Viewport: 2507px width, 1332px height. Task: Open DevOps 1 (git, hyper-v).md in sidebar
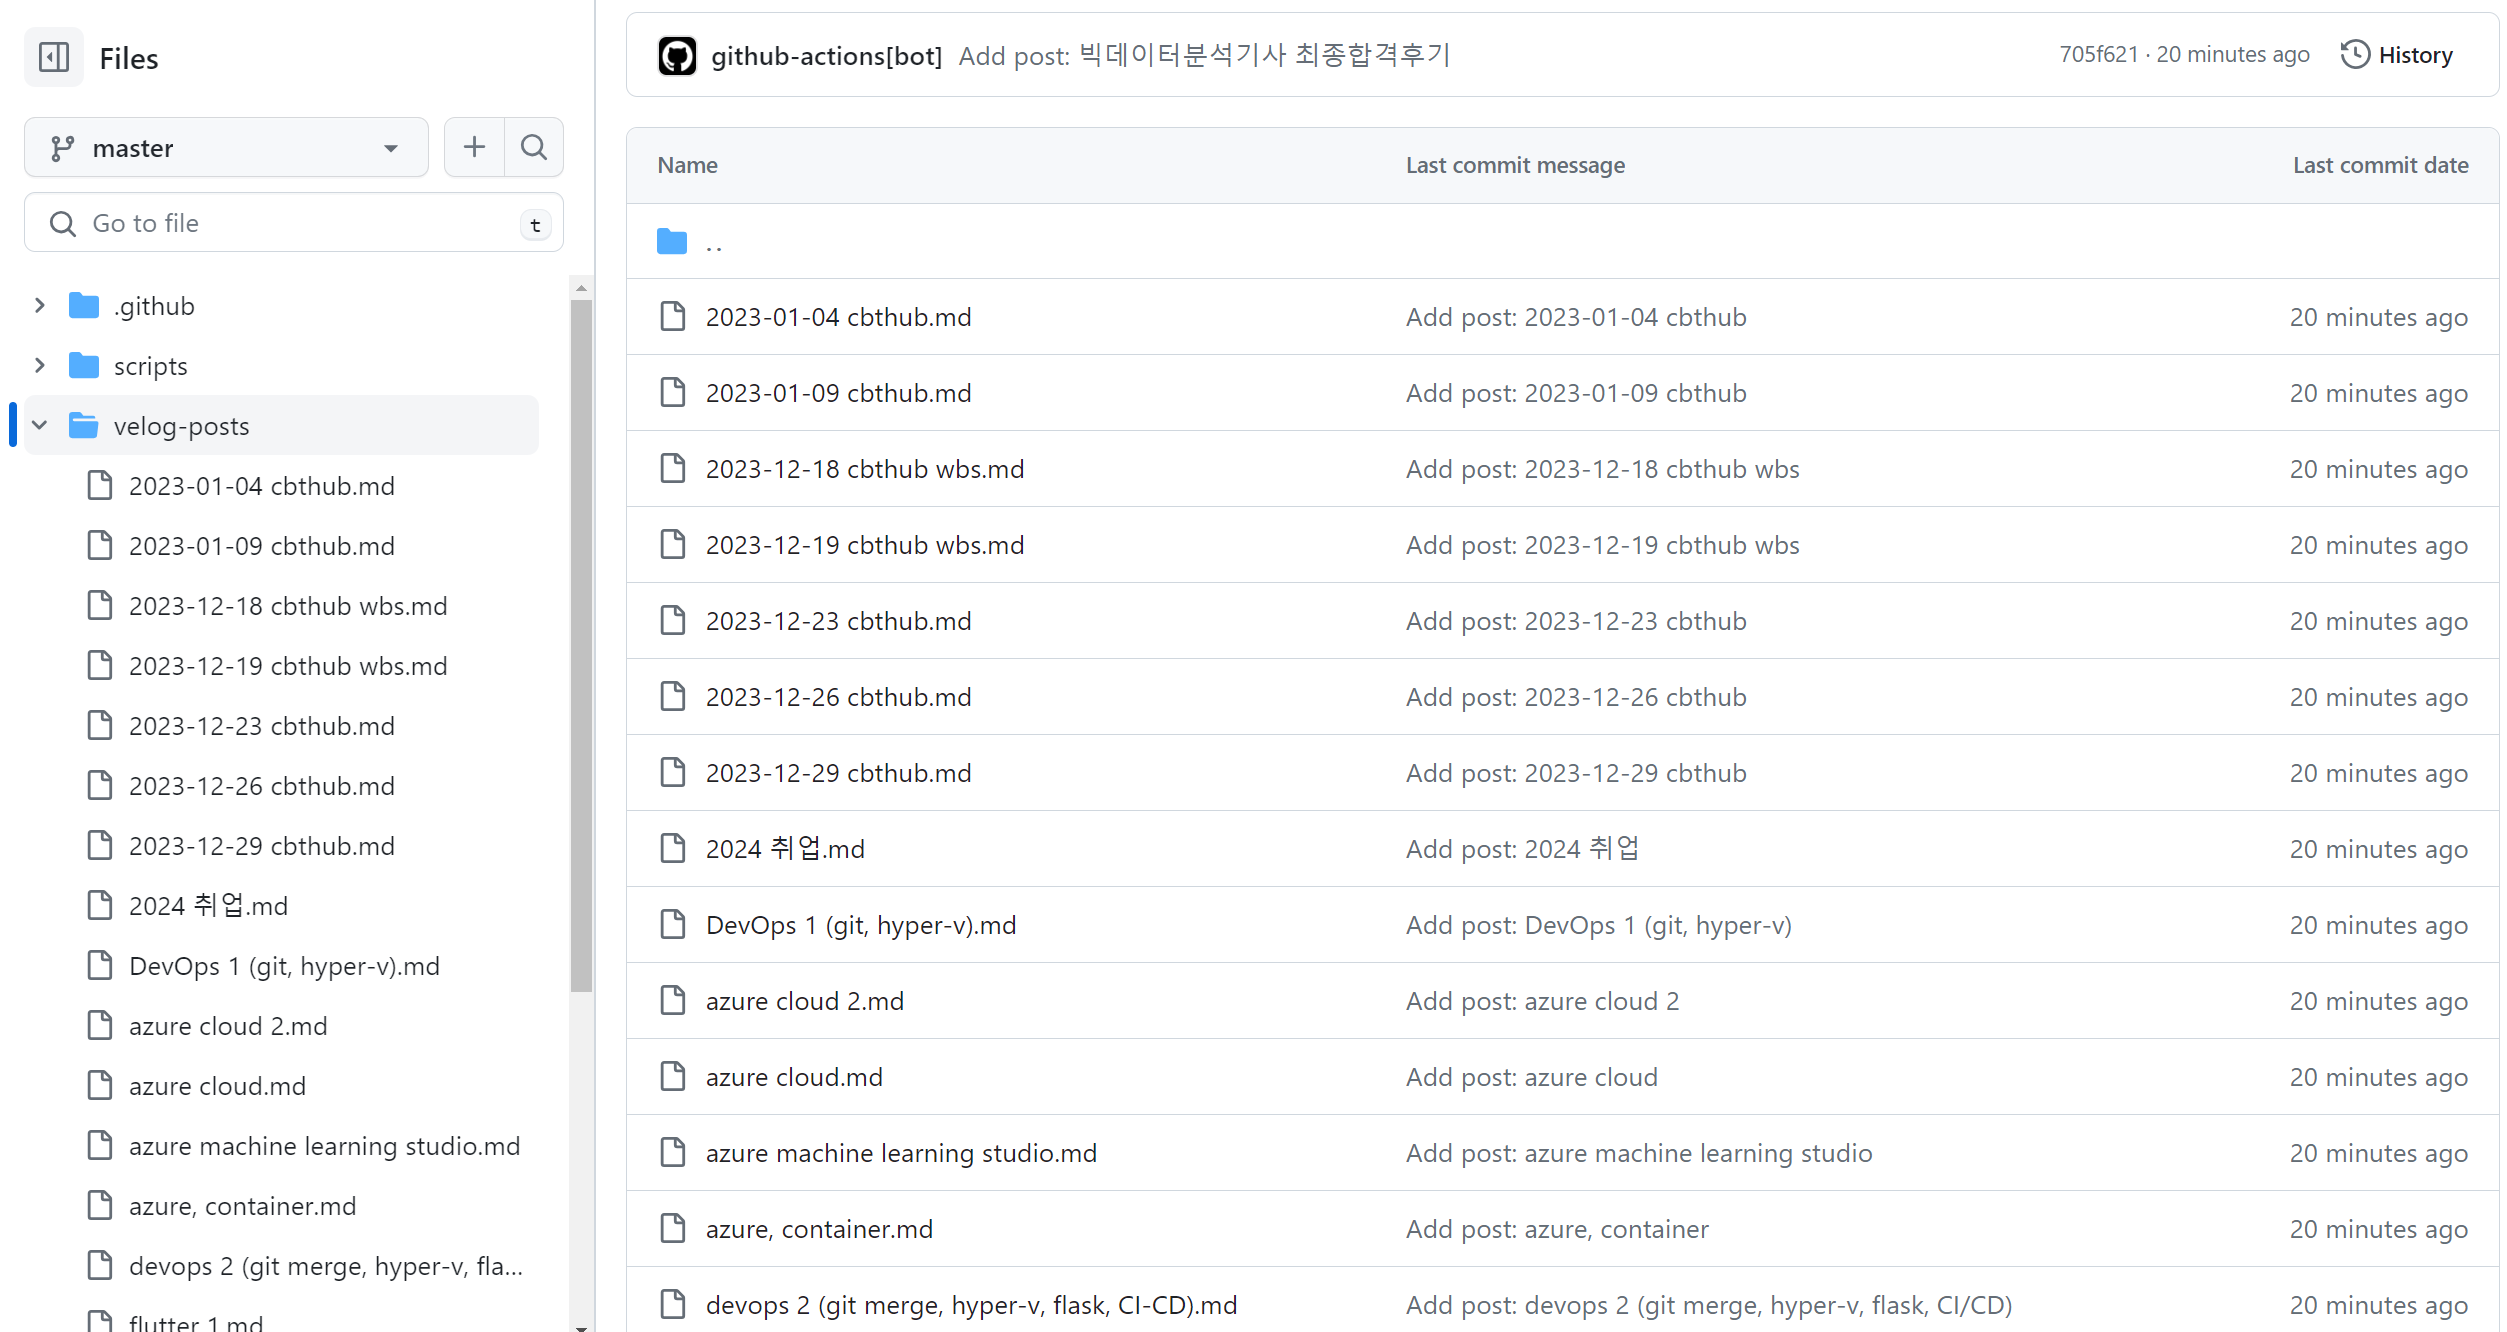(284, 966)
